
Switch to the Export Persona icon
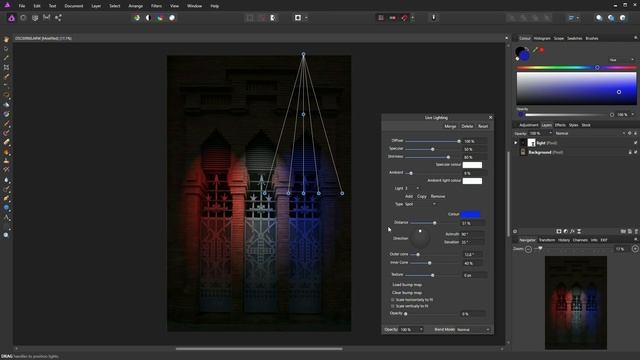(x=58, y=18)
